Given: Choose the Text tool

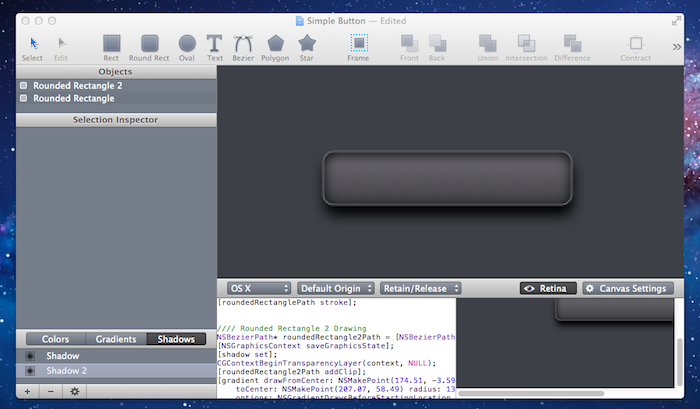Looking at the screenshot, I should coord(215,48).
